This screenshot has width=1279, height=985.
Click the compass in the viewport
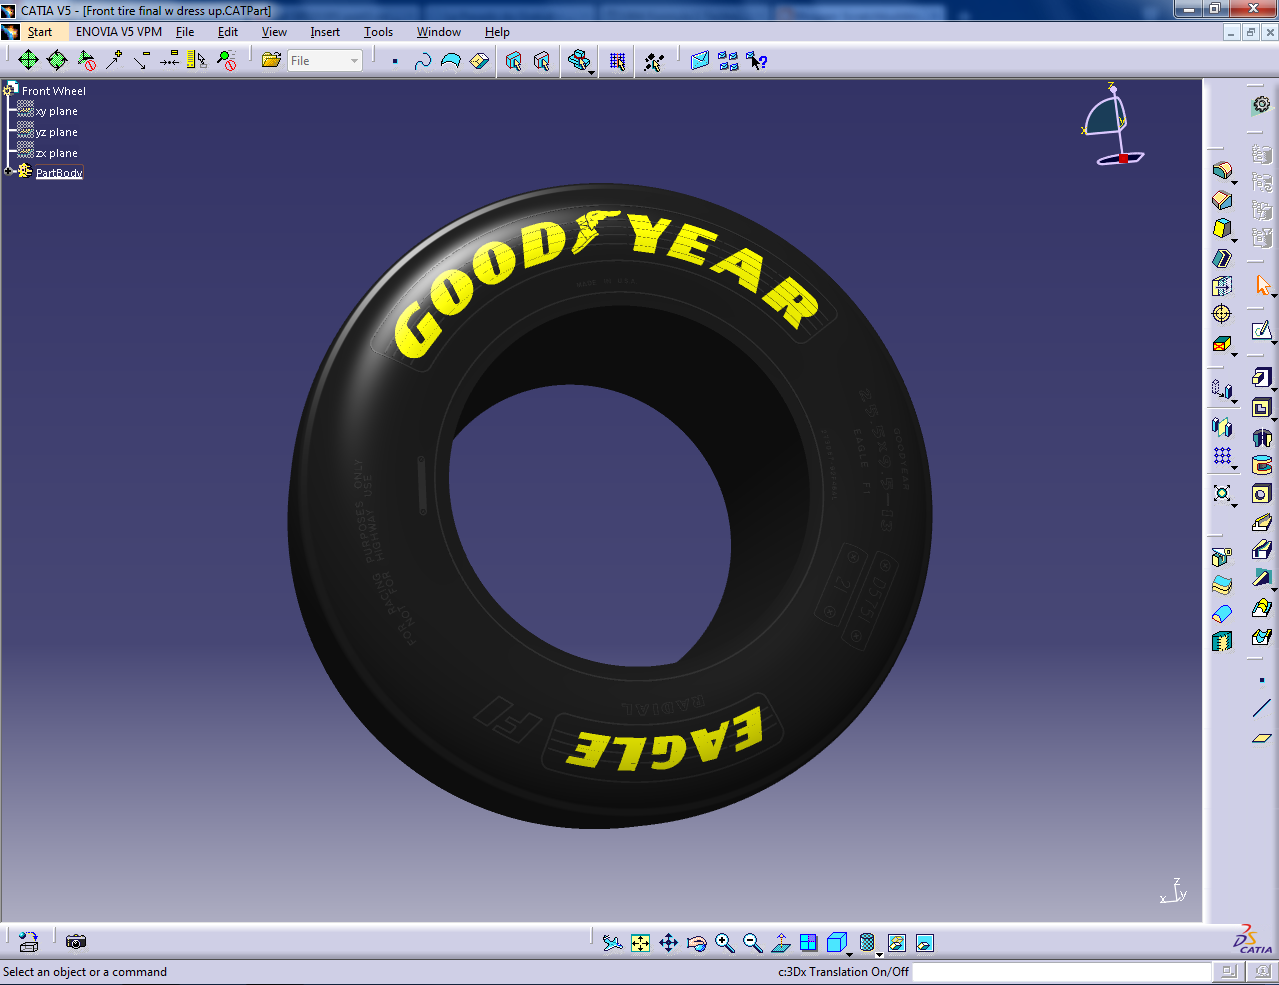tap(1112, 125)
